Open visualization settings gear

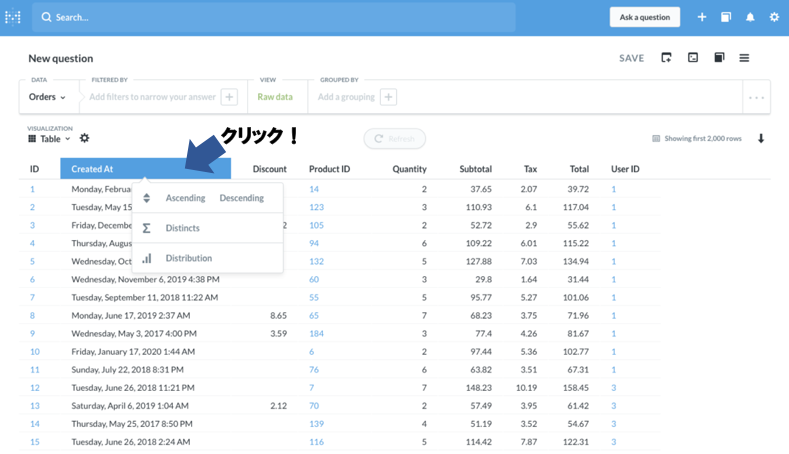click(85, 138)
